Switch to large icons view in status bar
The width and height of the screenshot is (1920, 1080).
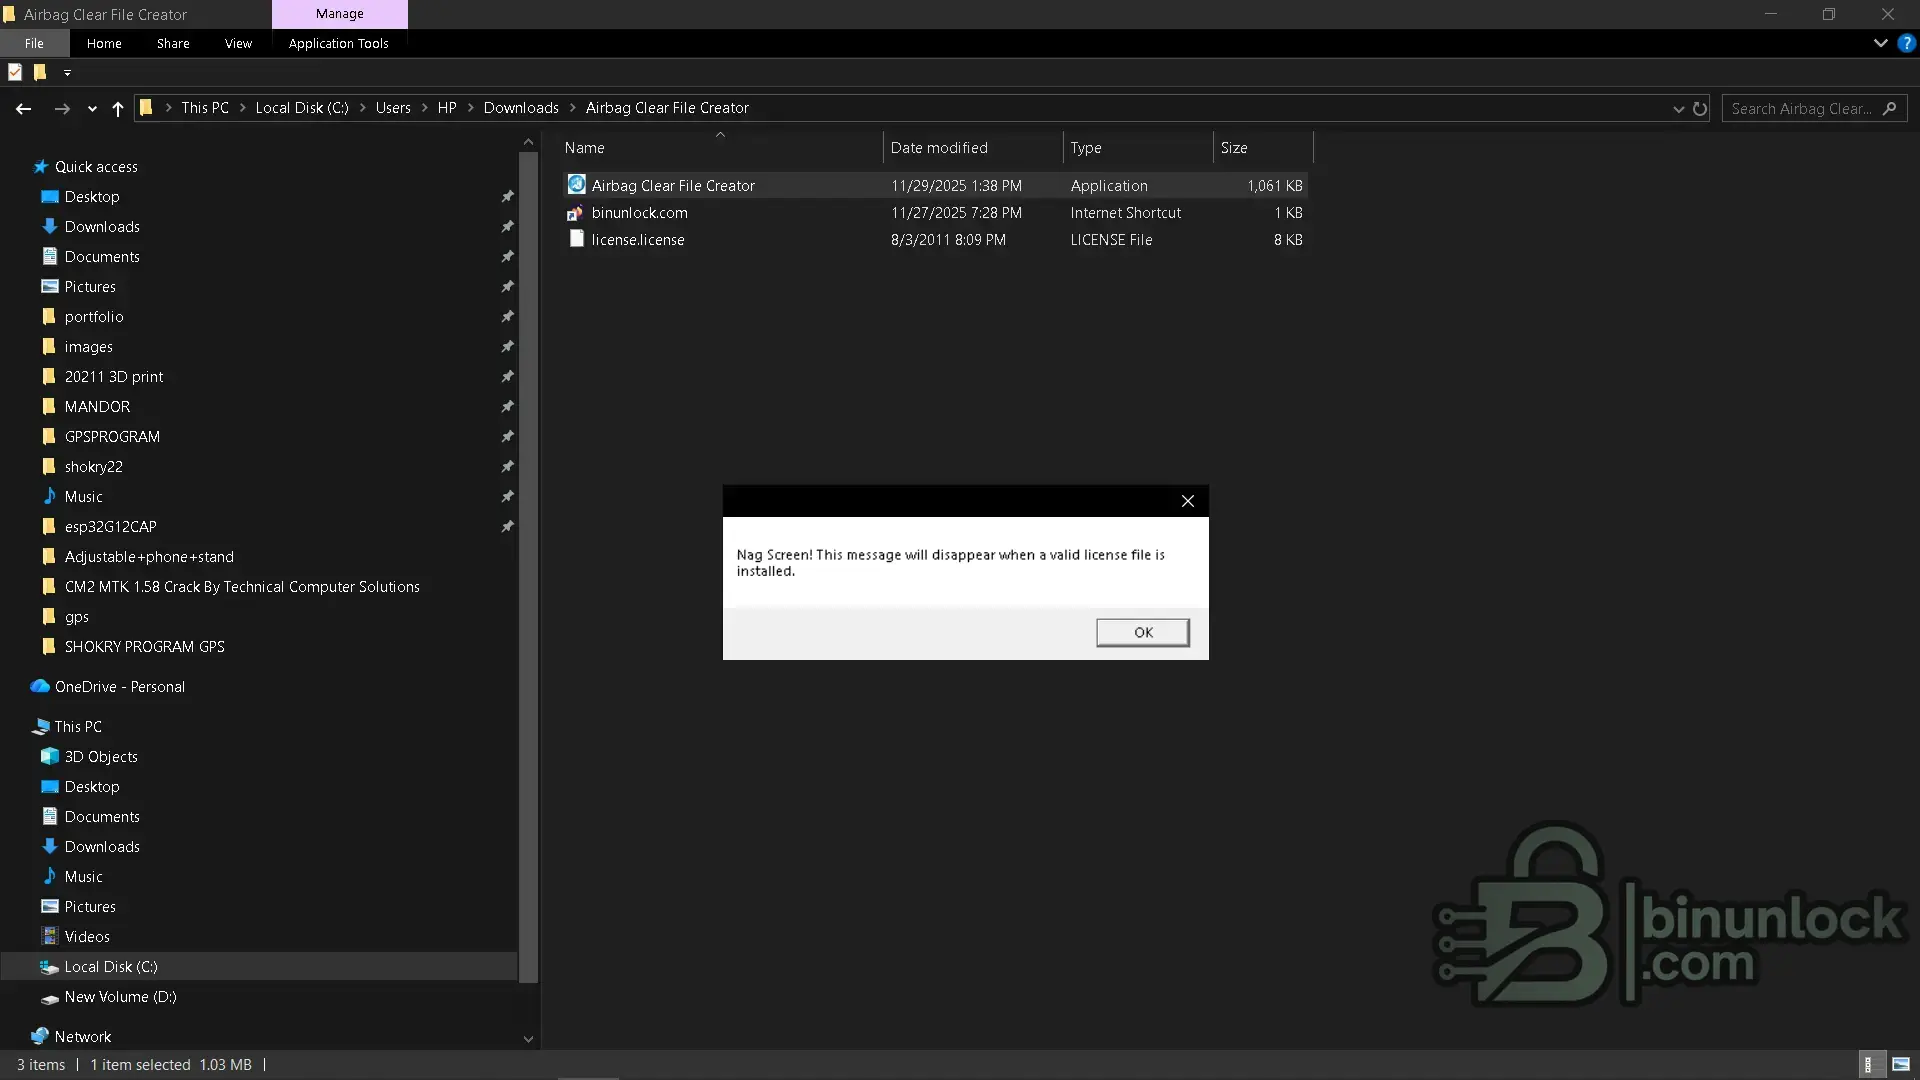[x=1901, y=1065]
